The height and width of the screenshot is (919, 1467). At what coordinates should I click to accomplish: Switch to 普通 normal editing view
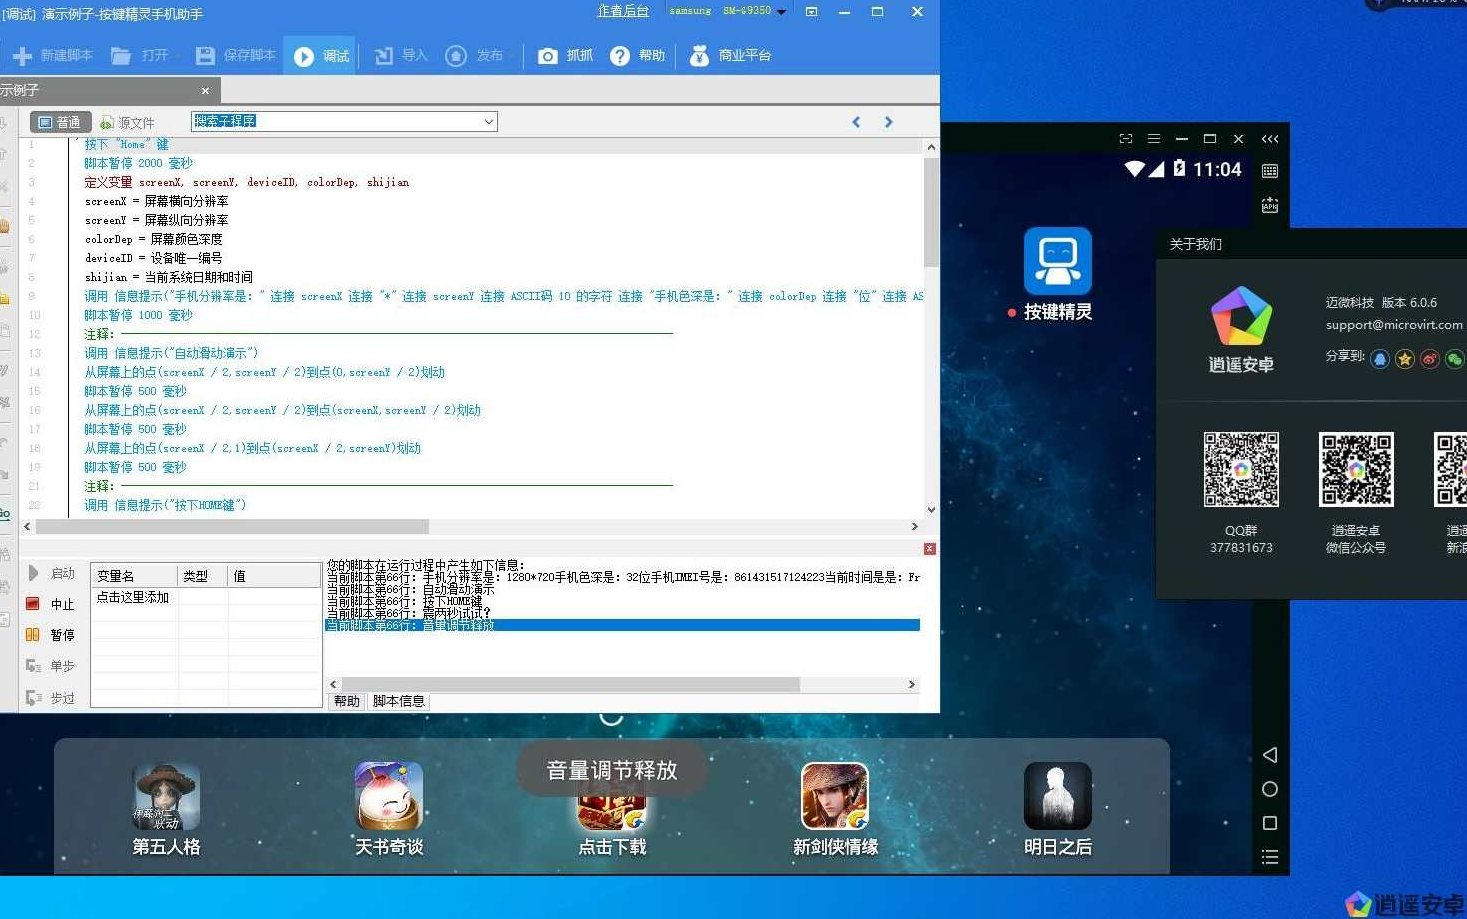[60, 121]
